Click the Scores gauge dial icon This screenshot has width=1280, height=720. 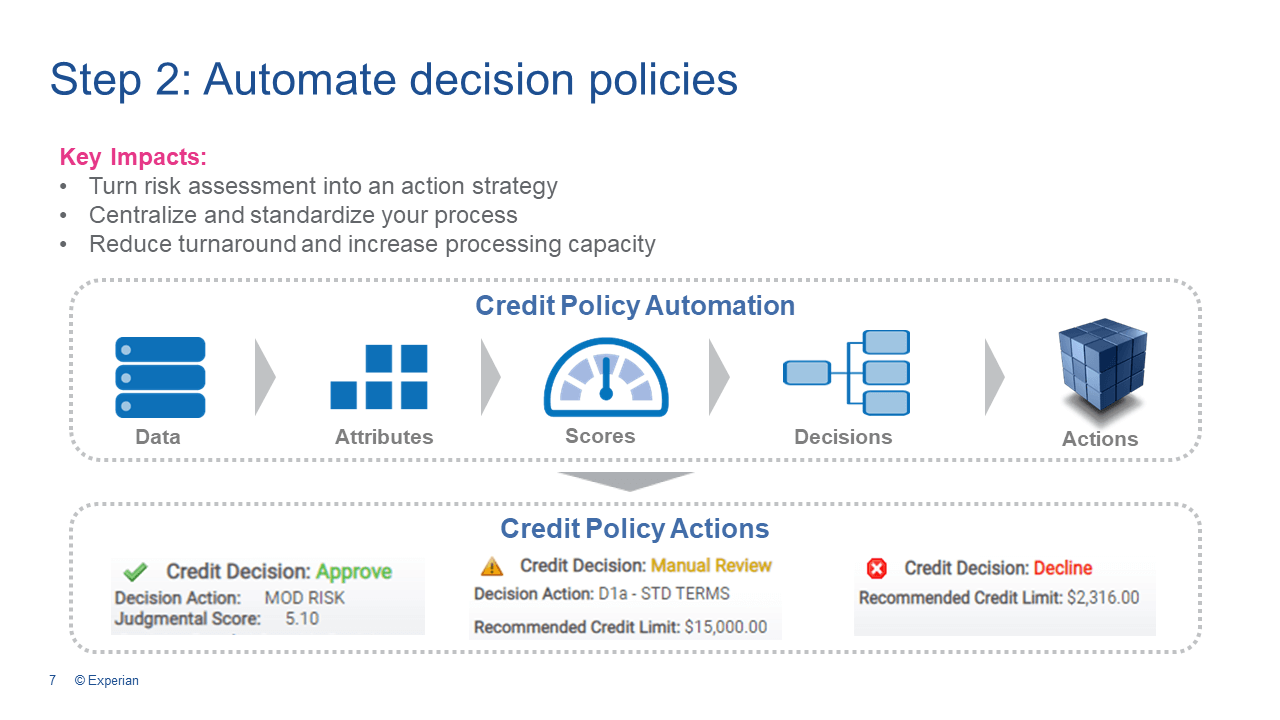[x=605, y=380]
